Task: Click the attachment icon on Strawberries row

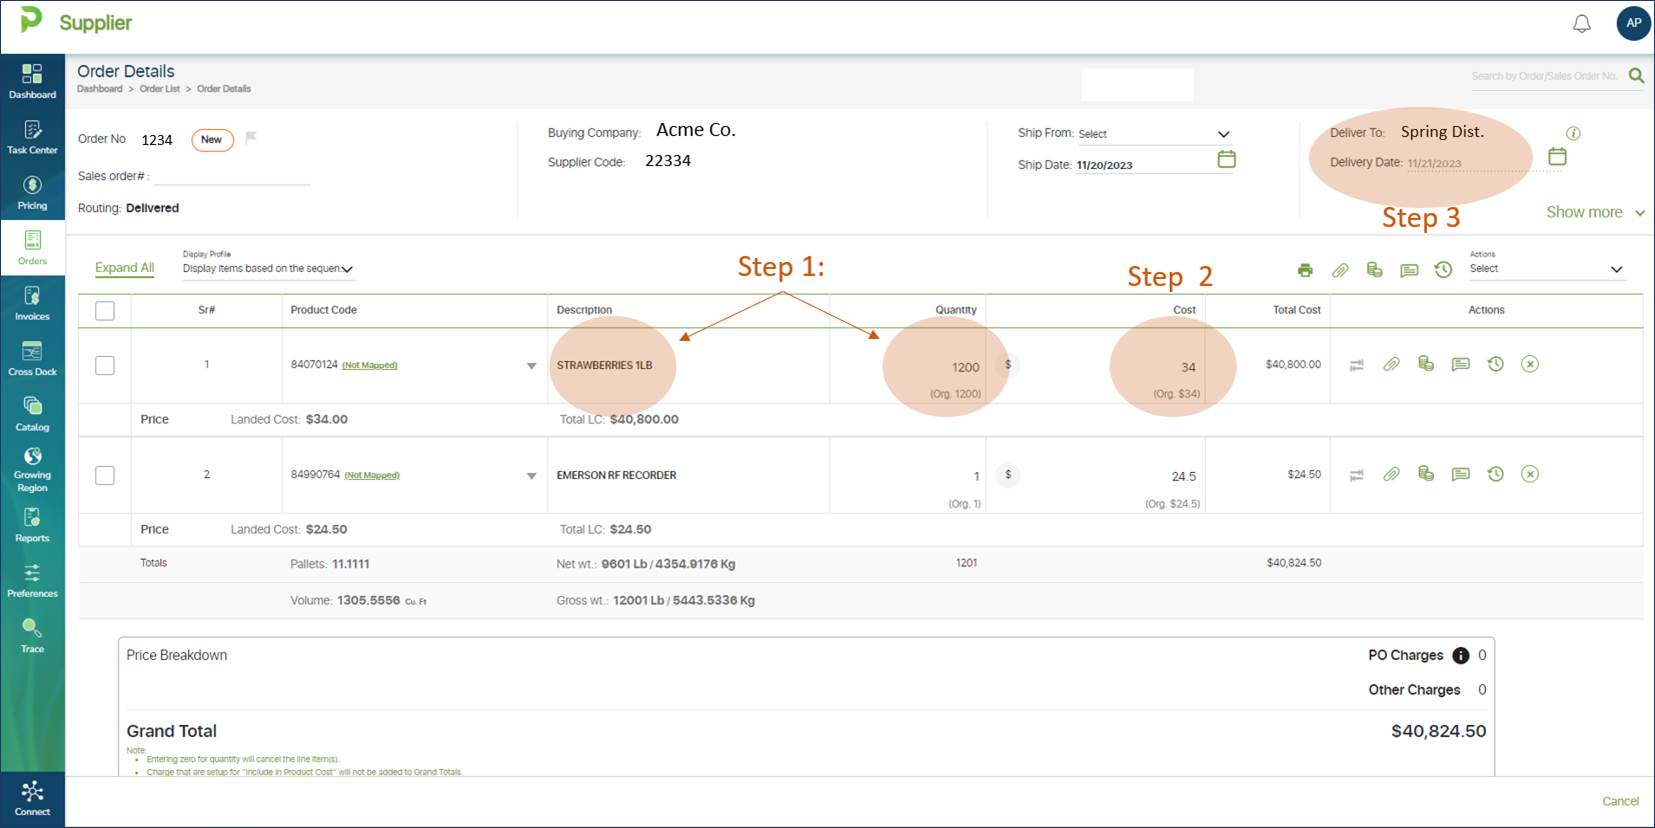Action: (1391, 364)
